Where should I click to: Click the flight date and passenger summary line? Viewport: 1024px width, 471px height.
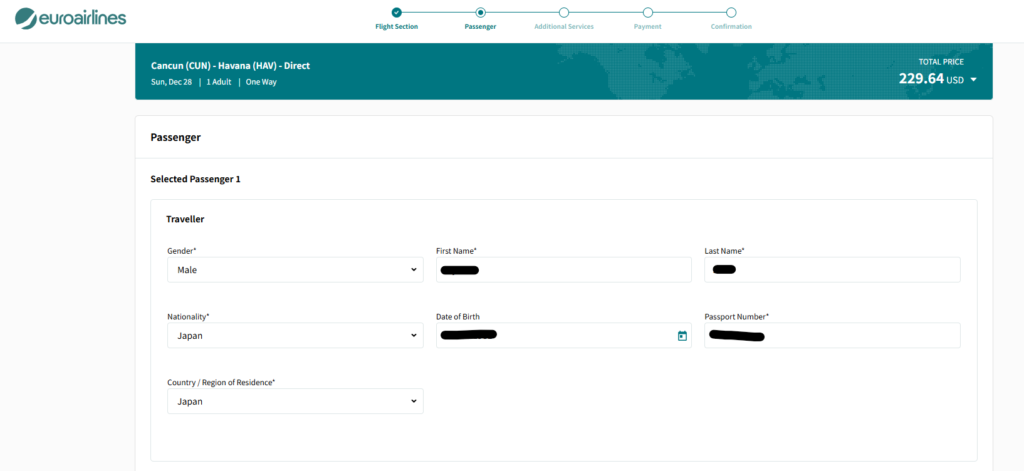(213, 82)
